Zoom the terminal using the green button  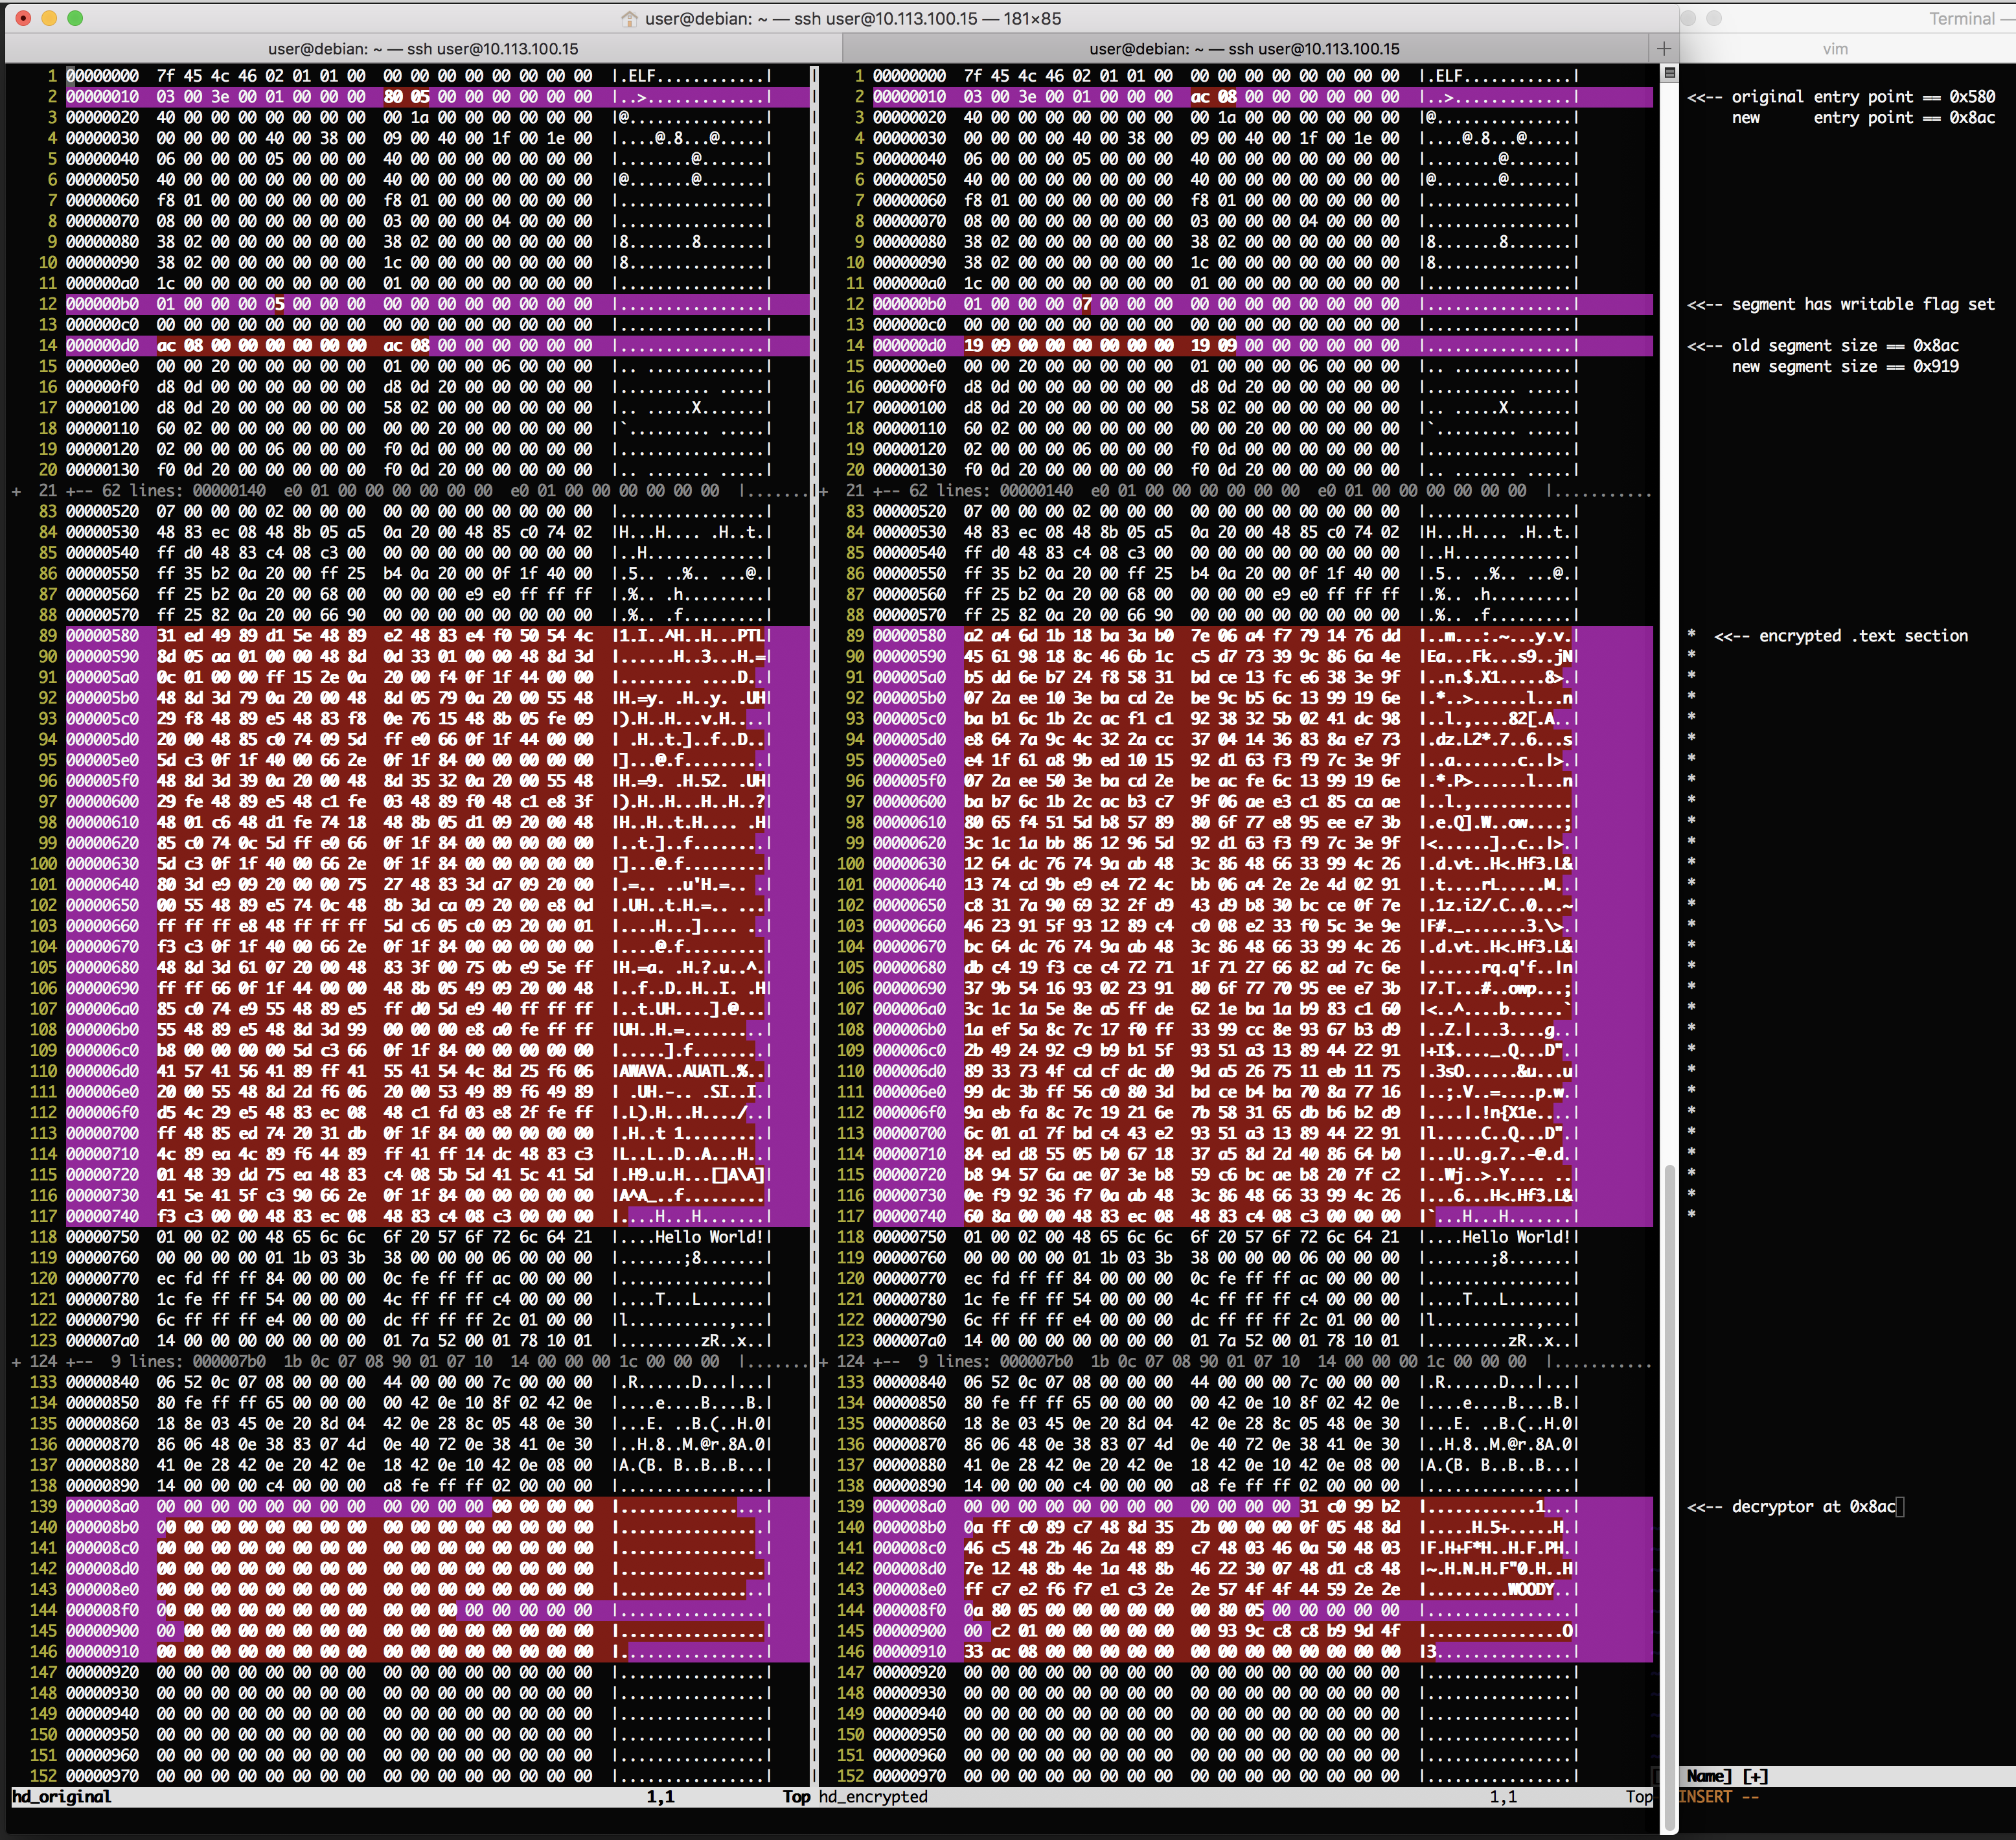tap(75, 18)
